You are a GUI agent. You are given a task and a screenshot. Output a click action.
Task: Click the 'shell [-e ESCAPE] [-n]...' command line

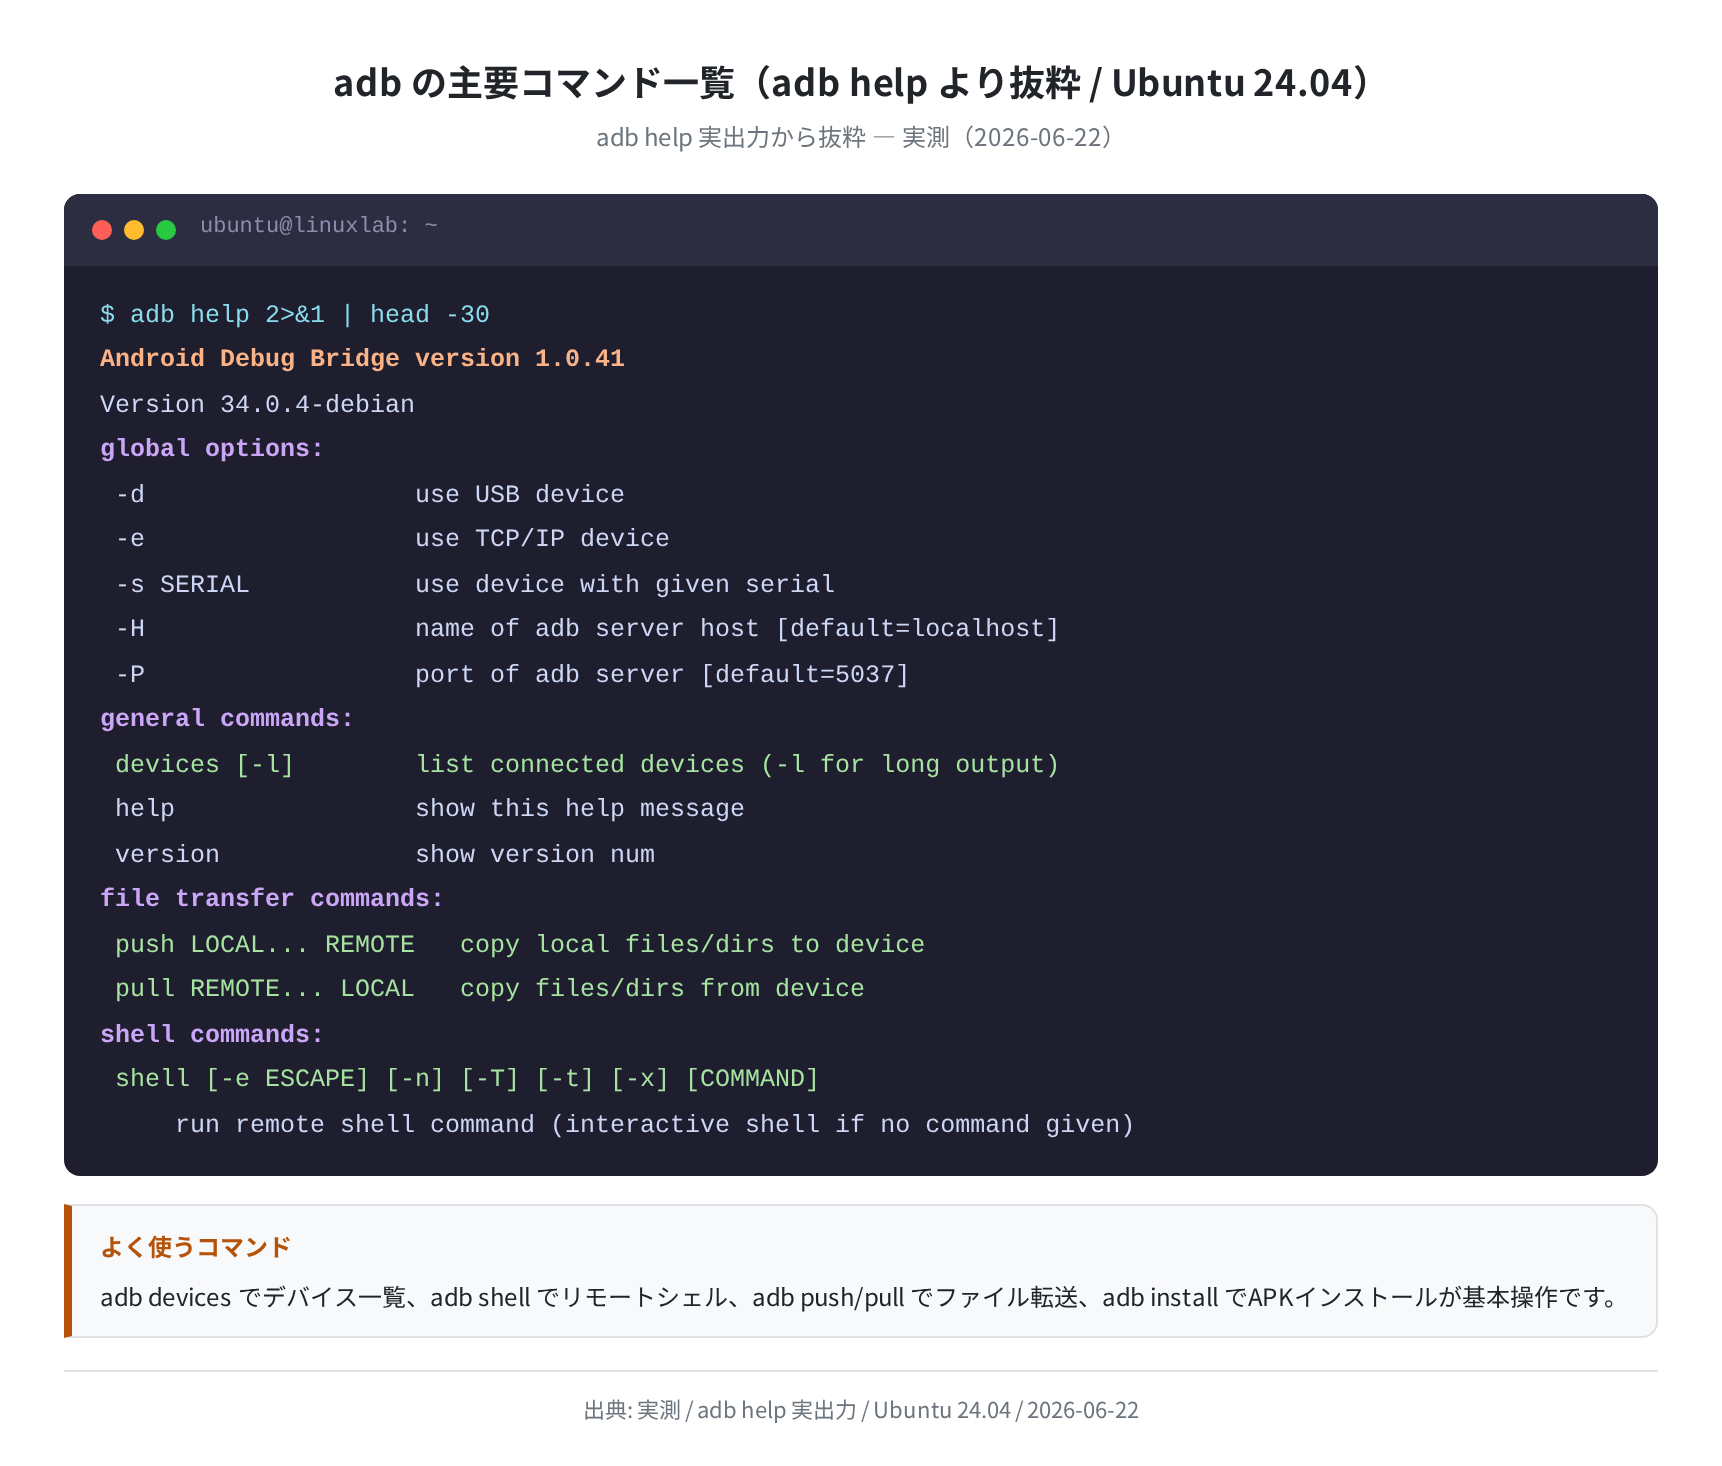(x=467, y=1079)
